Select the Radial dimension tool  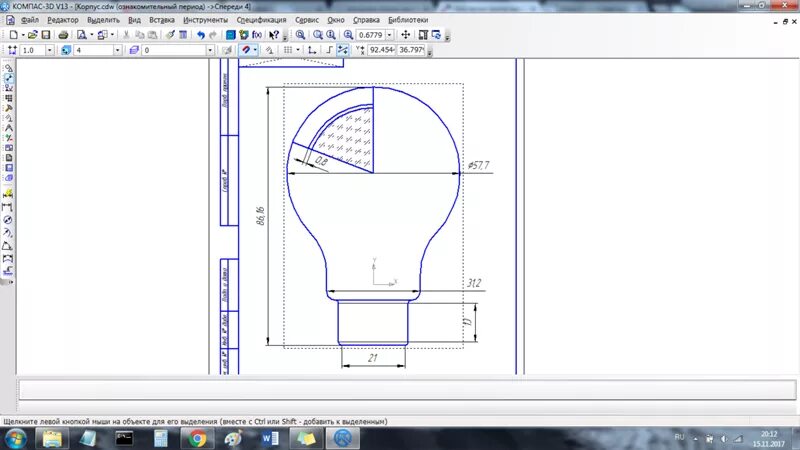pos(8,233)
